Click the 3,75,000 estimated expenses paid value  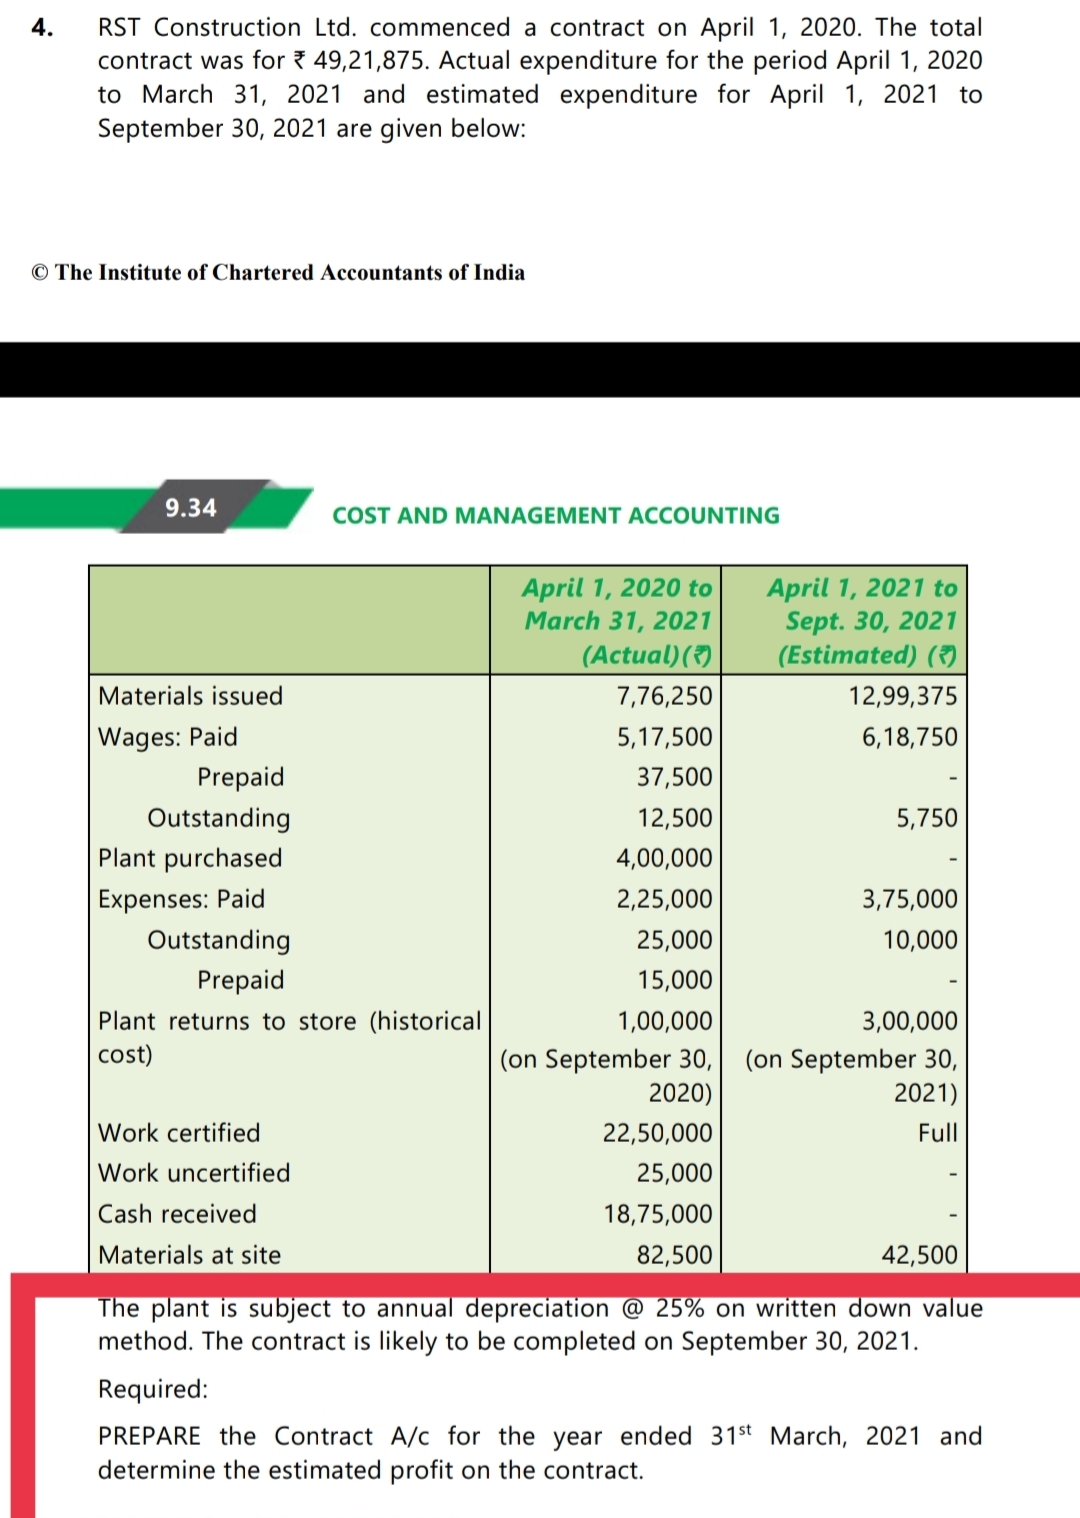(909, 899)
